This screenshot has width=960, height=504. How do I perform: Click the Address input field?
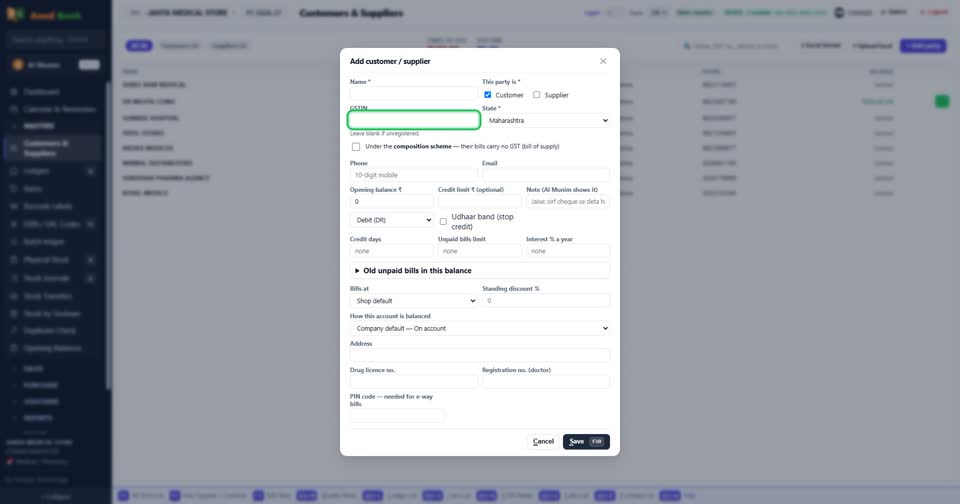click(479, 355)
